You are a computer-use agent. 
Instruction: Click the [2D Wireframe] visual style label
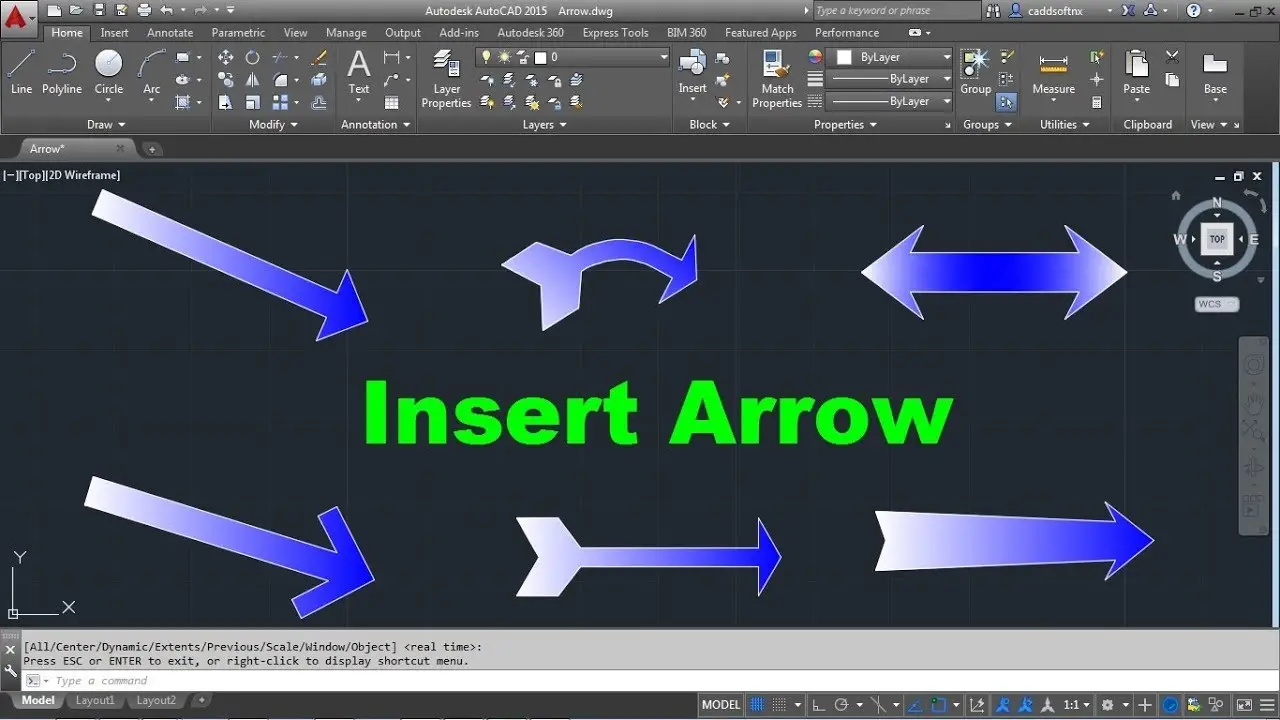[83, 175]
